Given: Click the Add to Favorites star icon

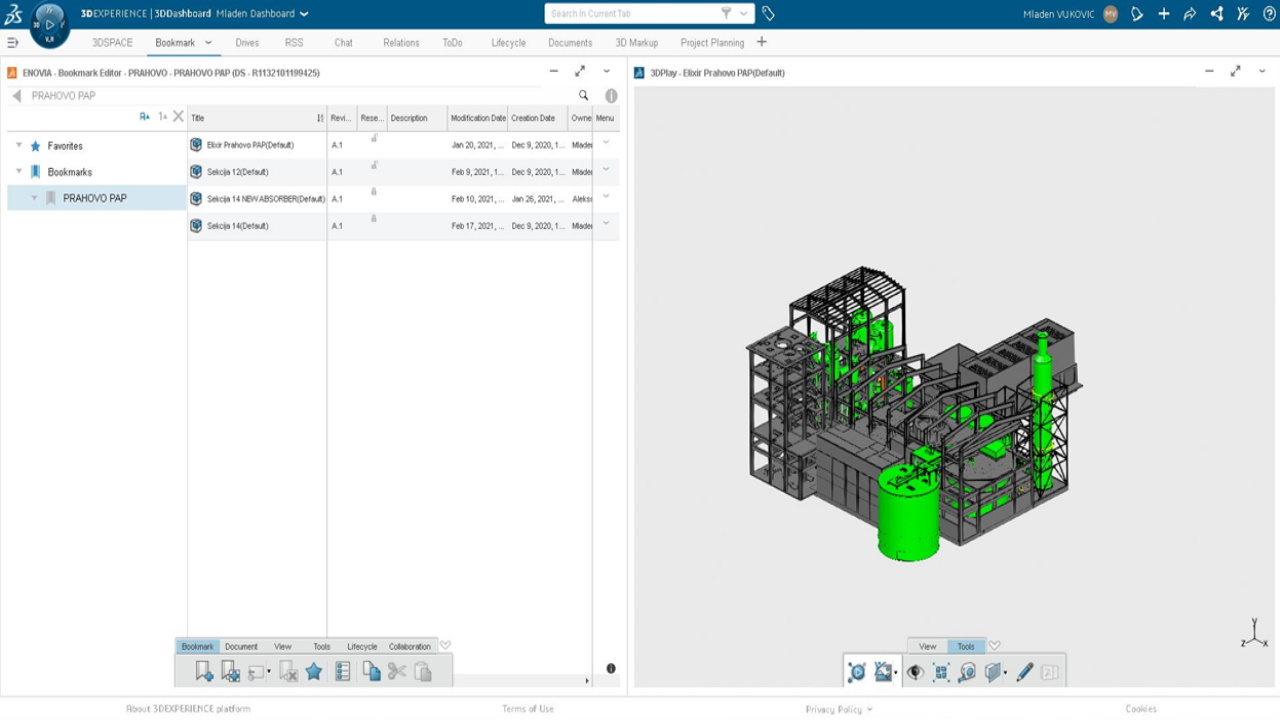Looking at the screenshot, I should pyautogui.click(x=314, y=672).
